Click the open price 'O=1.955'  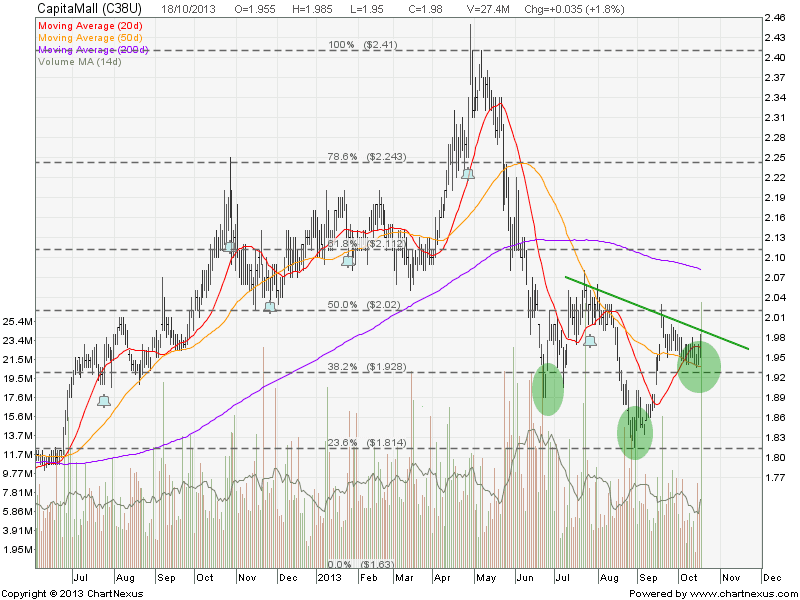255,9
